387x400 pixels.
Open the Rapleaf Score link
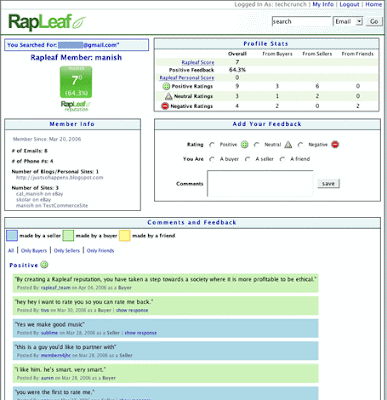tap(198, 62)
